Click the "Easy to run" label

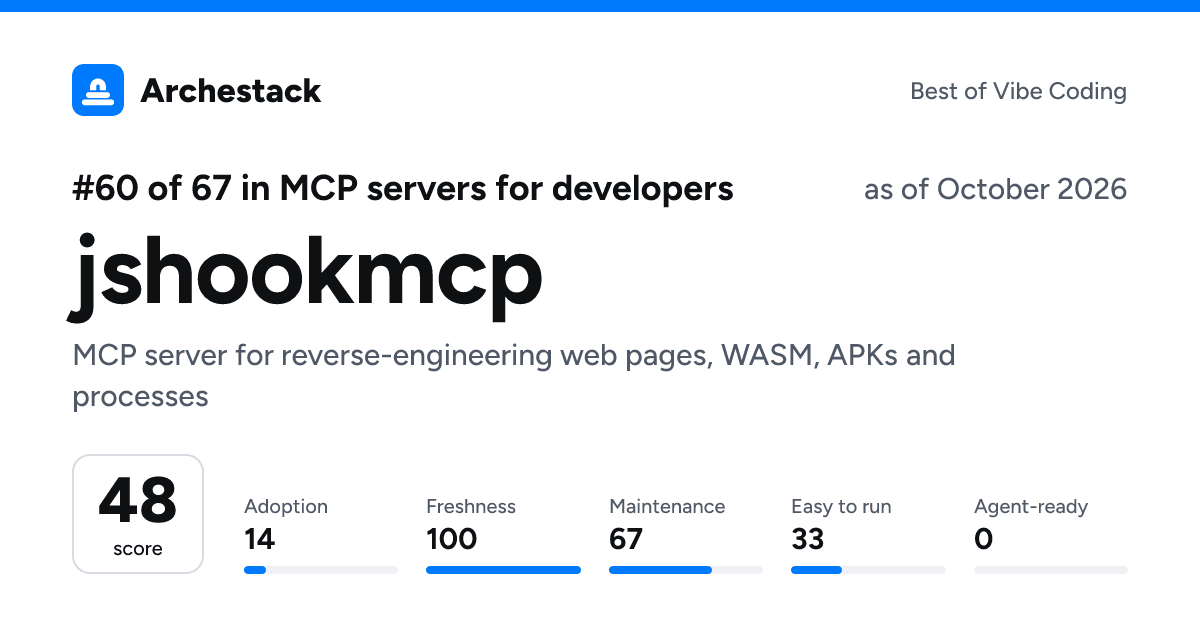pos(841,507)
